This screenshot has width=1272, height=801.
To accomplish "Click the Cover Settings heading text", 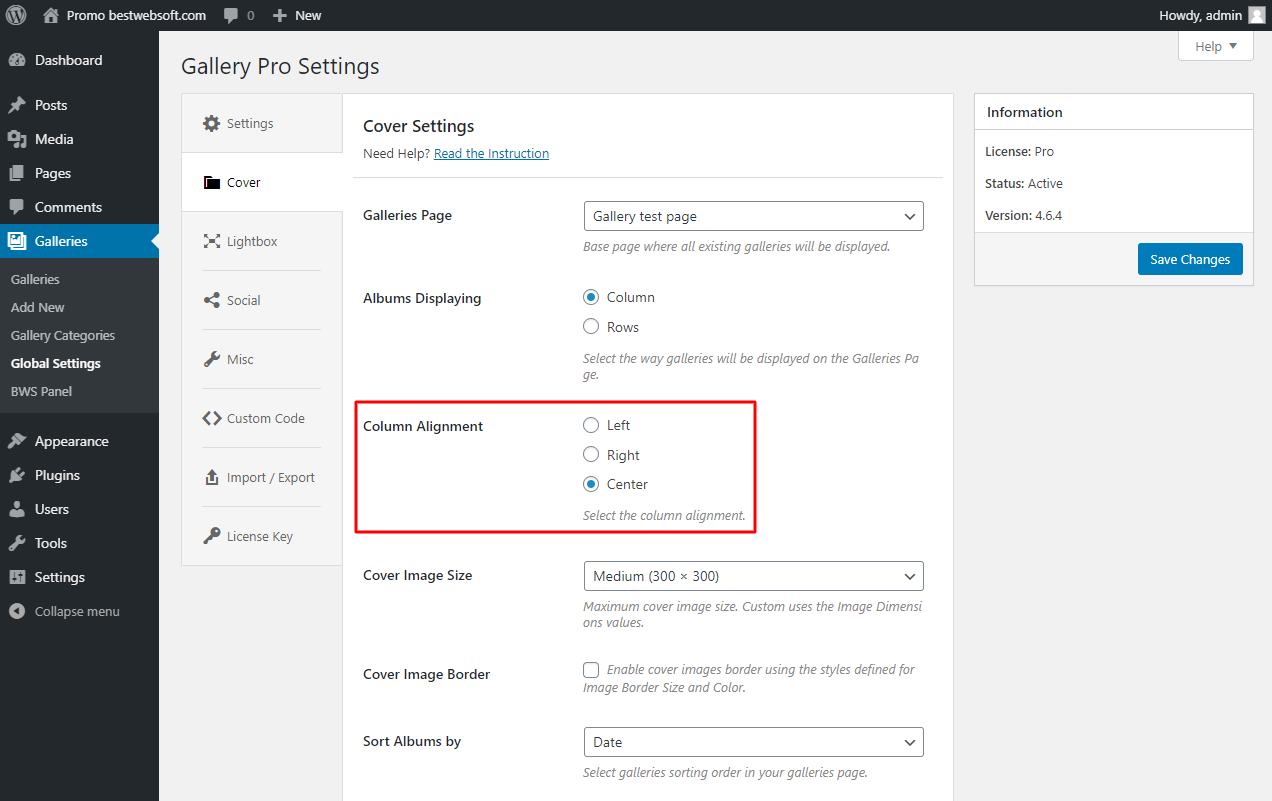I will pos(418,126).
